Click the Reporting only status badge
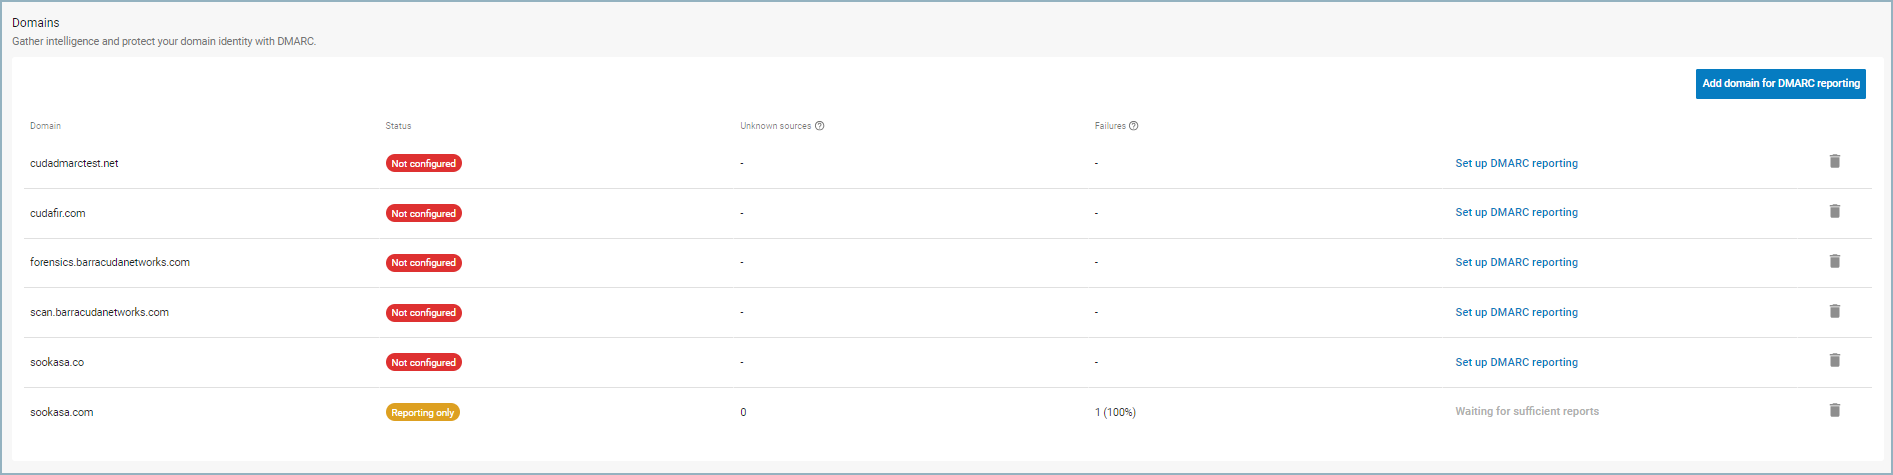Viewport: 1893px width, 475px height. tap(422, 412)
